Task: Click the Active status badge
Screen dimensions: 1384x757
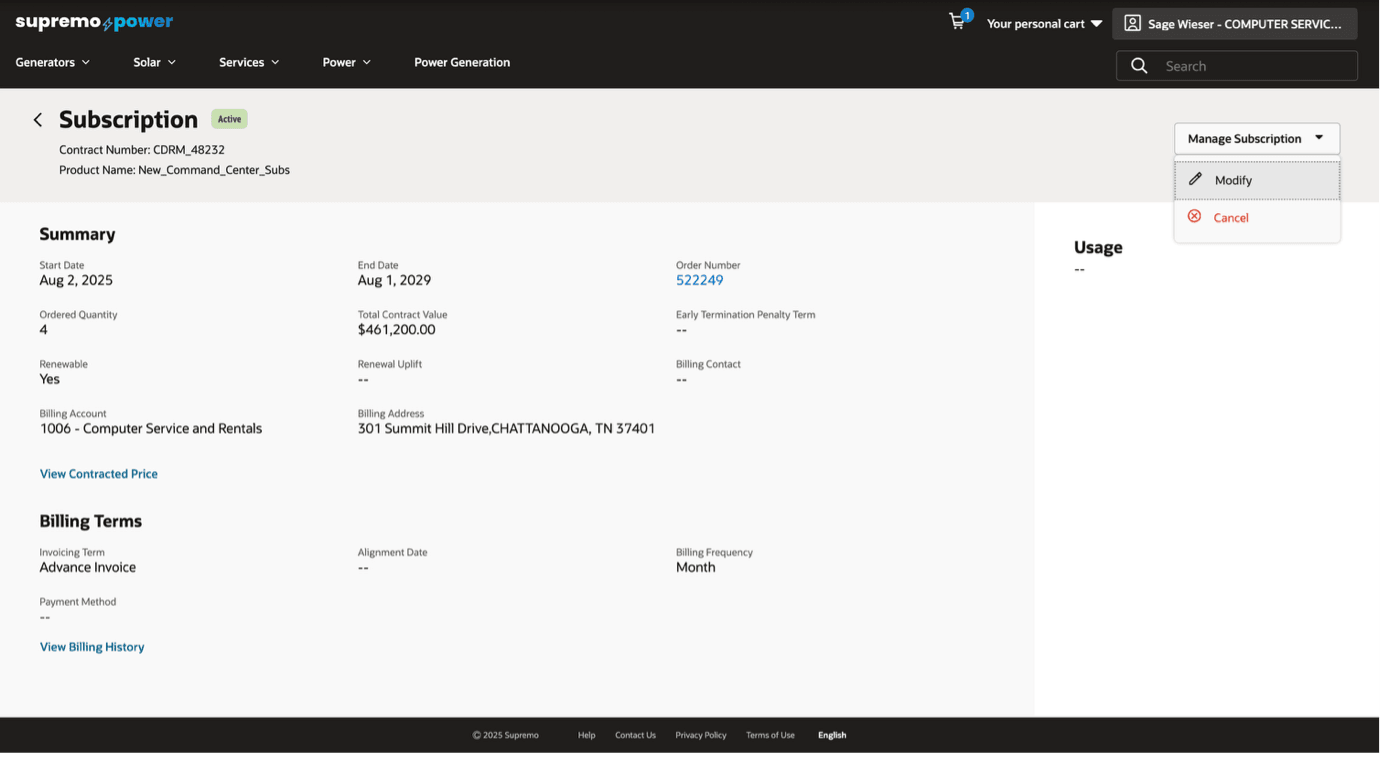Action: pyautogui.click(x=229, y=119)
